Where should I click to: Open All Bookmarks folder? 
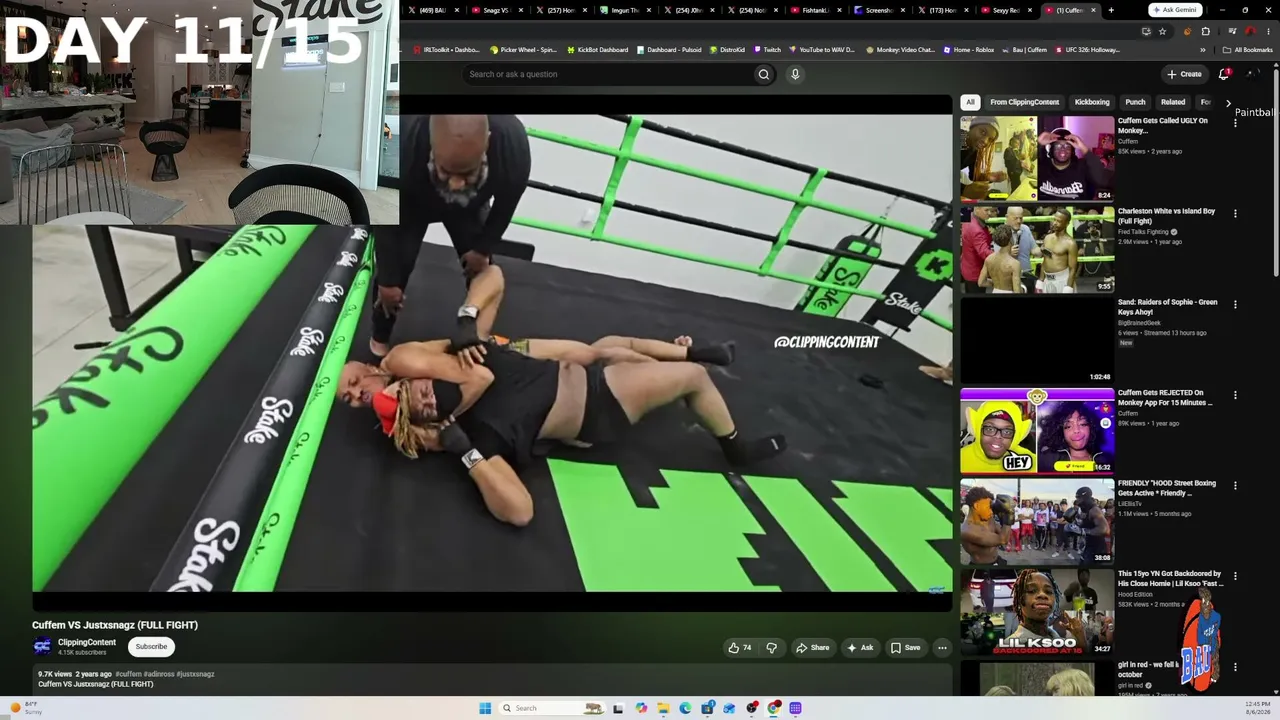coord(1248,49)
